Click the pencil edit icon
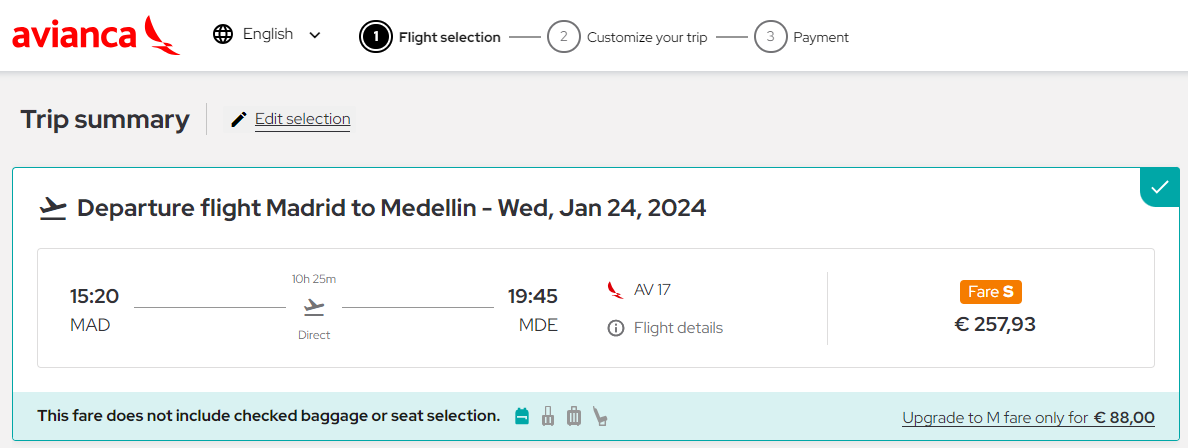The height and width of the screenshot is (448, 1188). [239, 119]
